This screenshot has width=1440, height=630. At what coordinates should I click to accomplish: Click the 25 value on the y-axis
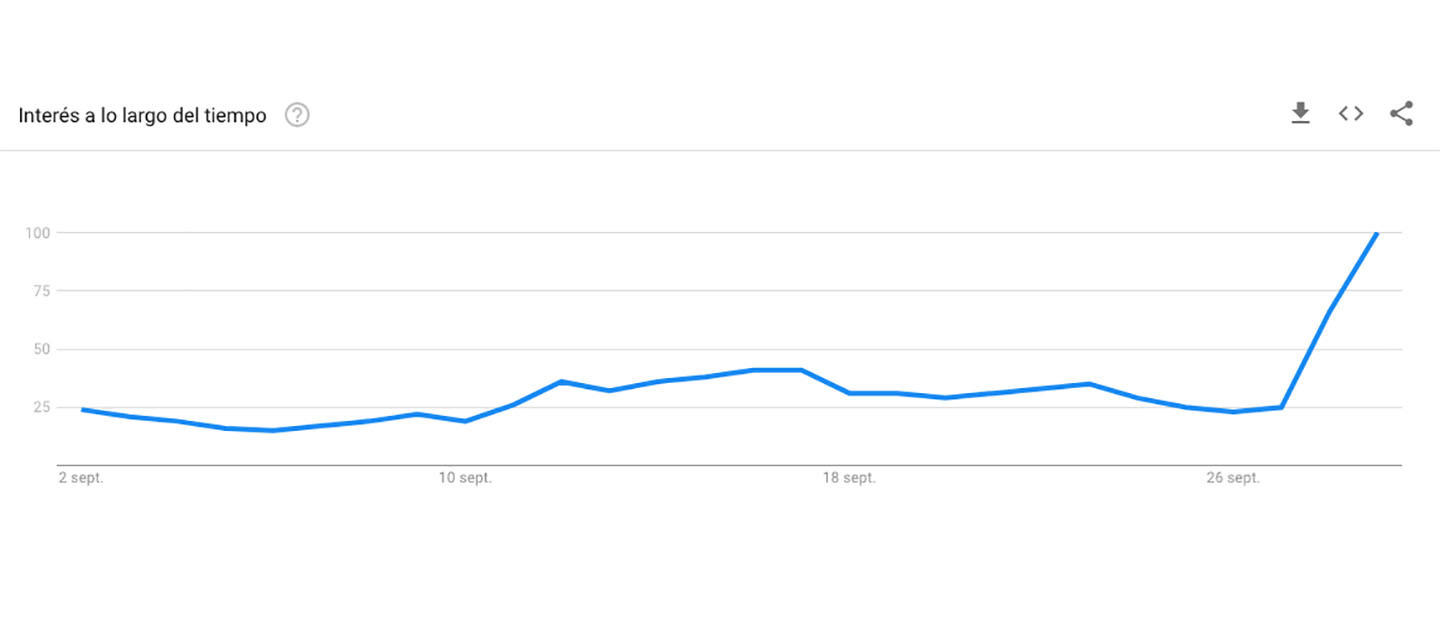click(x=43, y=407)
